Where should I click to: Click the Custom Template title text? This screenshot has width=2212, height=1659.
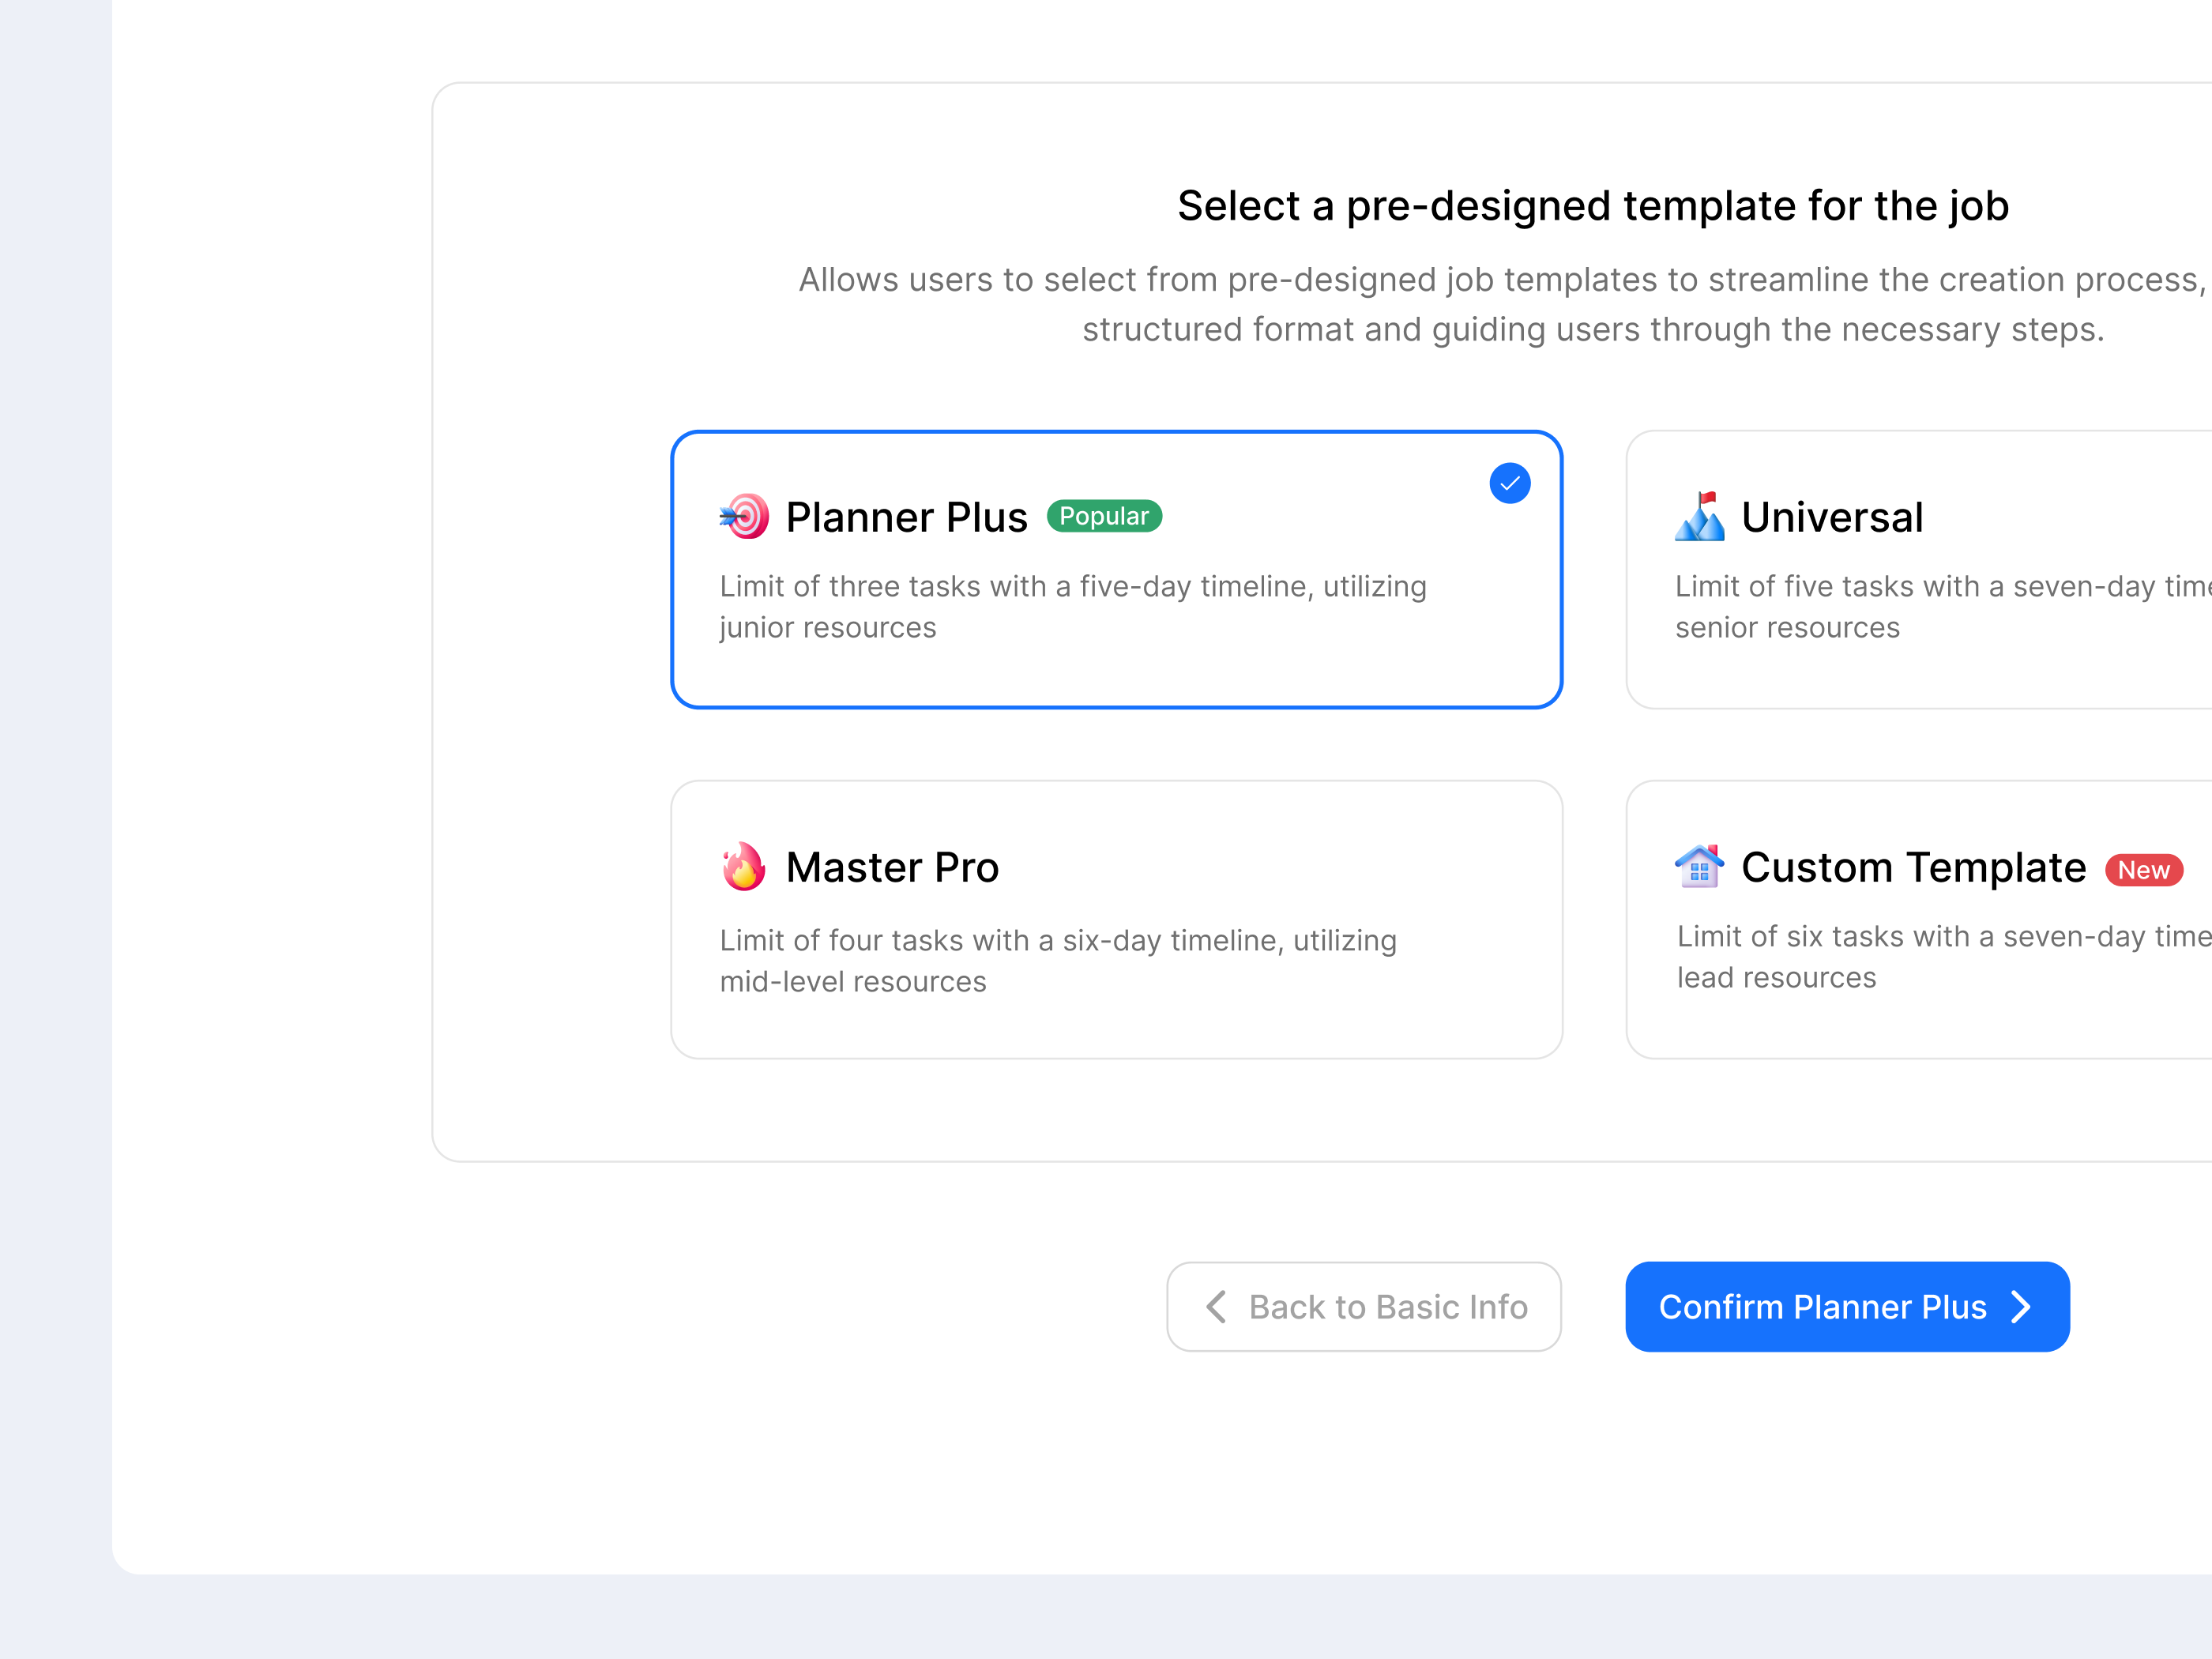(x=1912, y=867)
